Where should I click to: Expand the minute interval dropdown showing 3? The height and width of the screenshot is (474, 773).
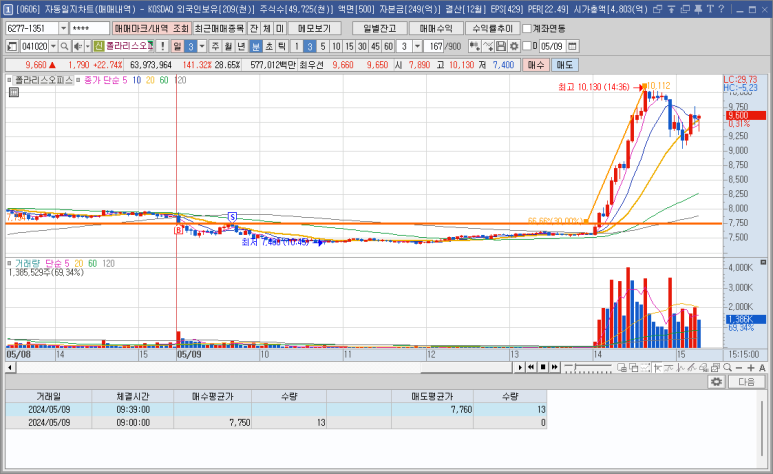pos(418,46)
